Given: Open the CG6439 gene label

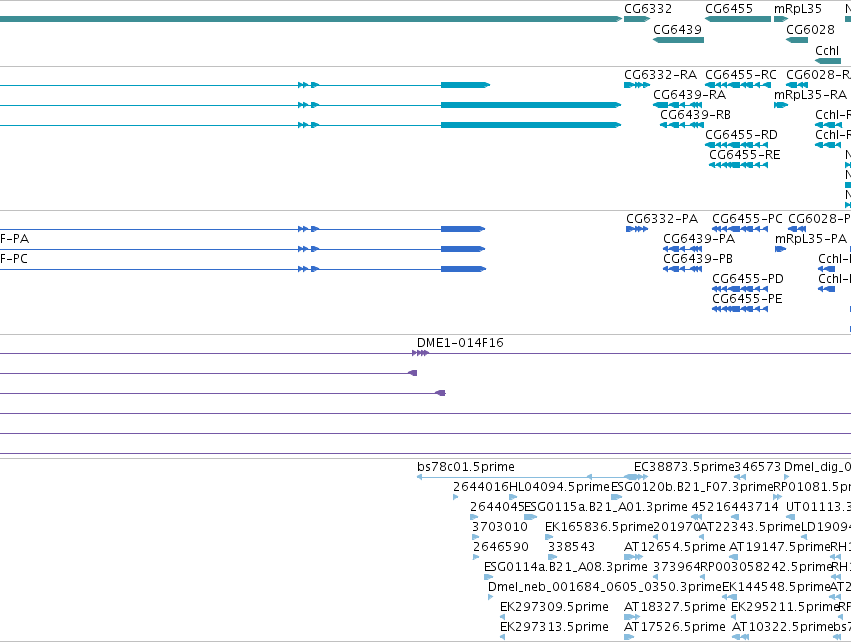Looking at the screenshot, I should (677, 29).
